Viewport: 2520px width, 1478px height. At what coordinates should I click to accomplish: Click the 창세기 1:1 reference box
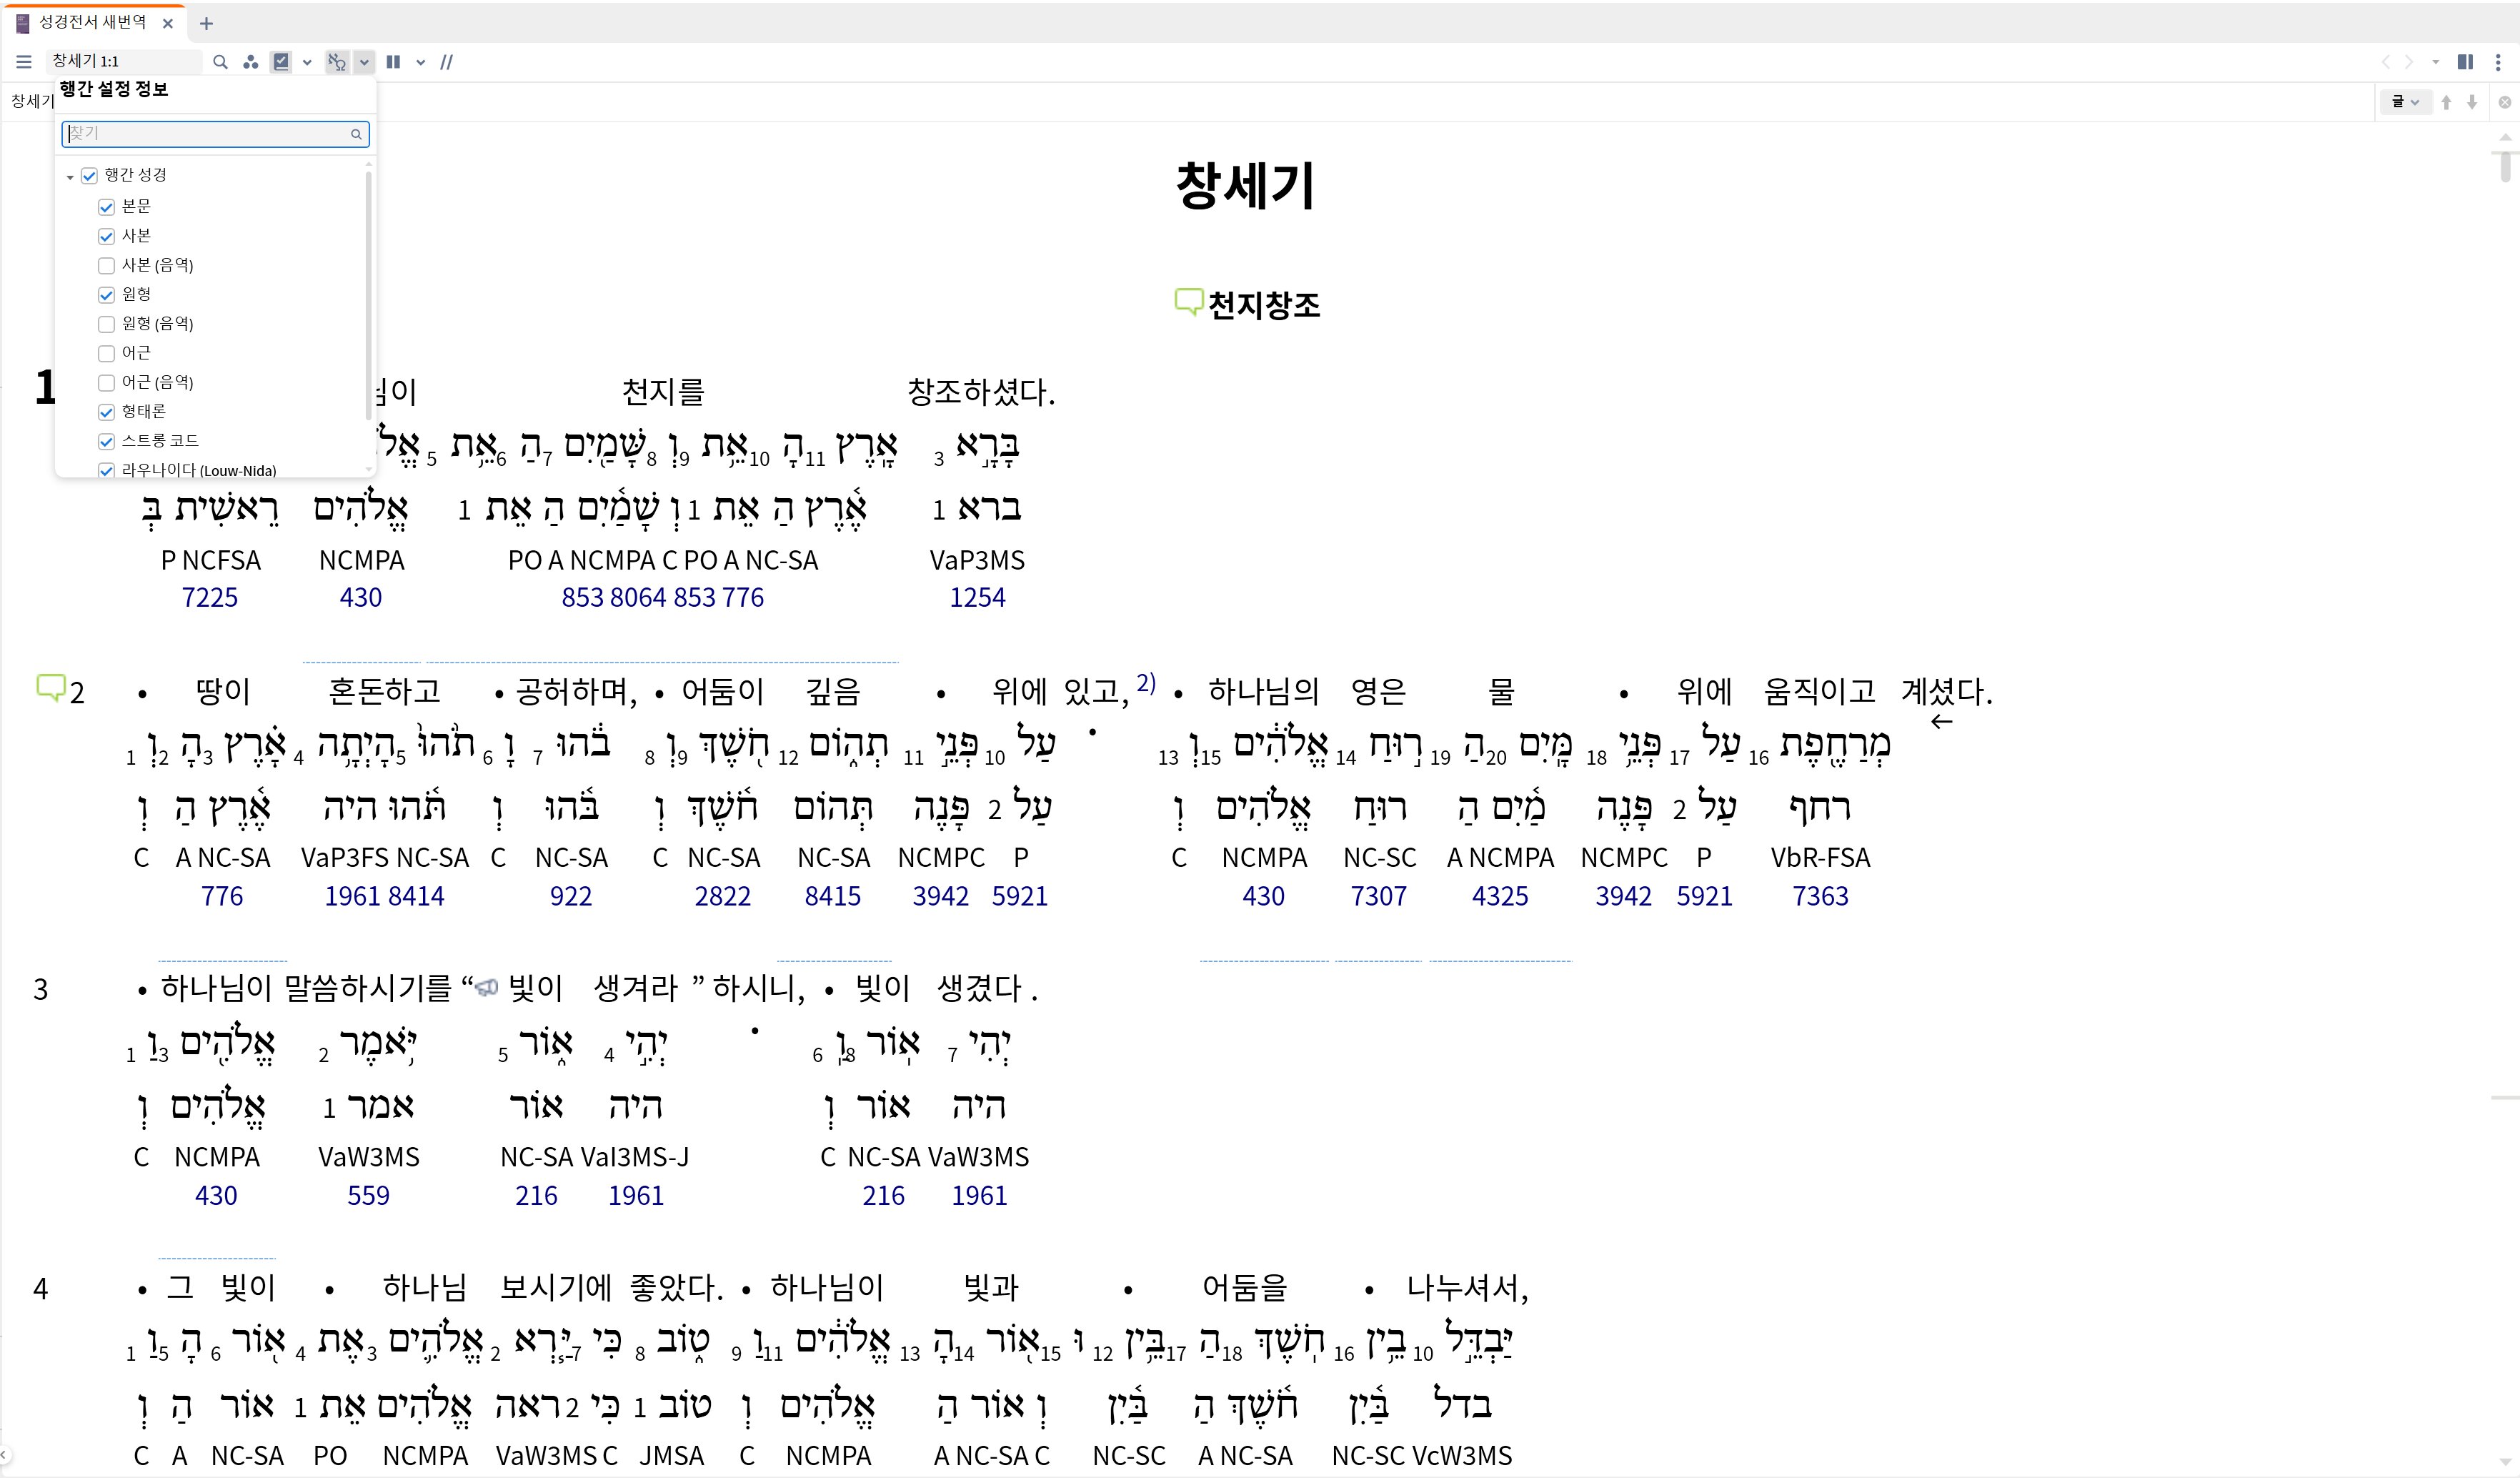[124, 62]
